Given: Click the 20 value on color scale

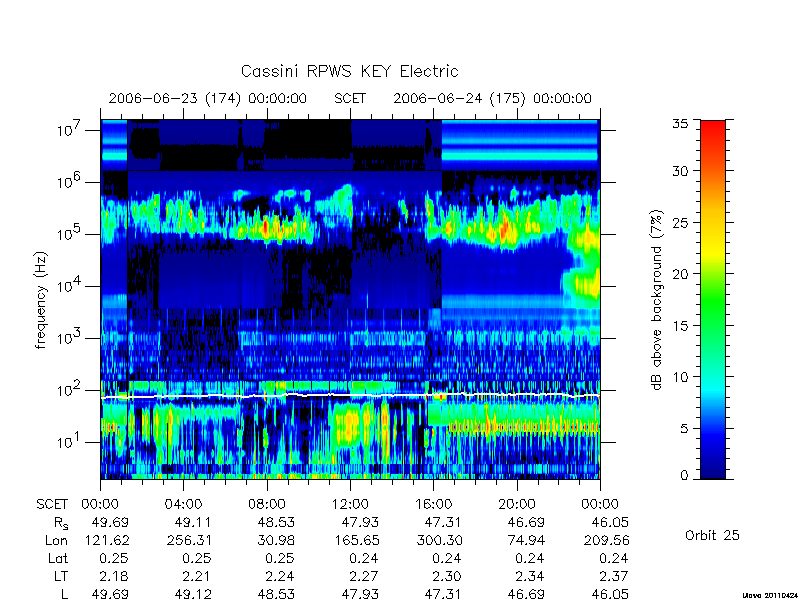Looking at the screenshot, I should 680,274.
